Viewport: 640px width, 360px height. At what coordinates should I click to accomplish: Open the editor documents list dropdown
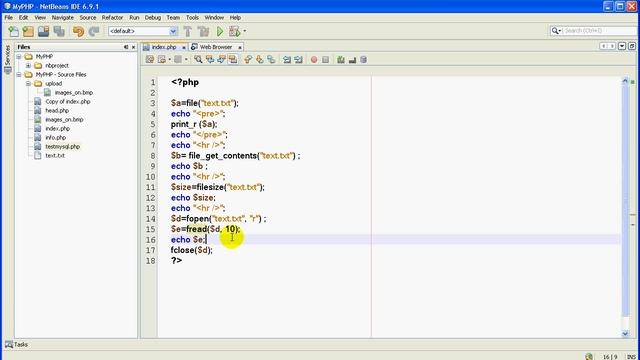pos(622,47)
